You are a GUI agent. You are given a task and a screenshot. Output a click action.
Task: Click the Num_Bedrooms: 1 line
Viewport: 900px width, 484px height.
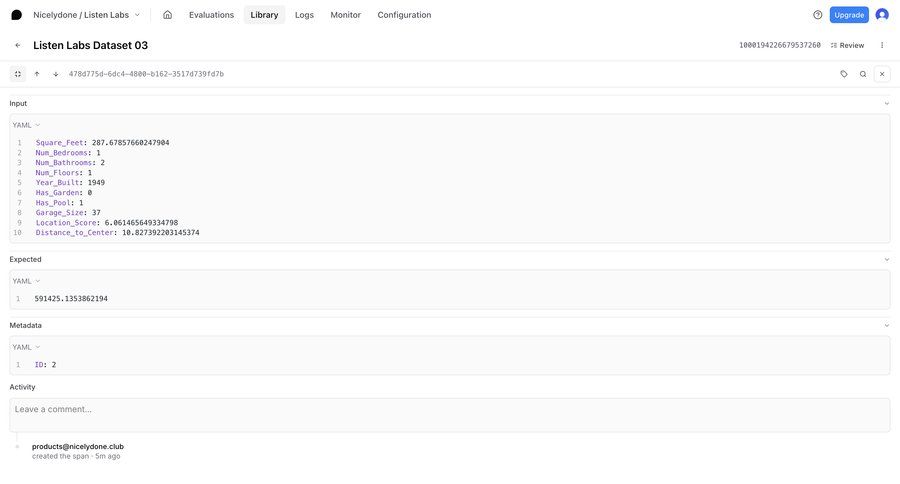pyautogui.click(x=68, y=153)
